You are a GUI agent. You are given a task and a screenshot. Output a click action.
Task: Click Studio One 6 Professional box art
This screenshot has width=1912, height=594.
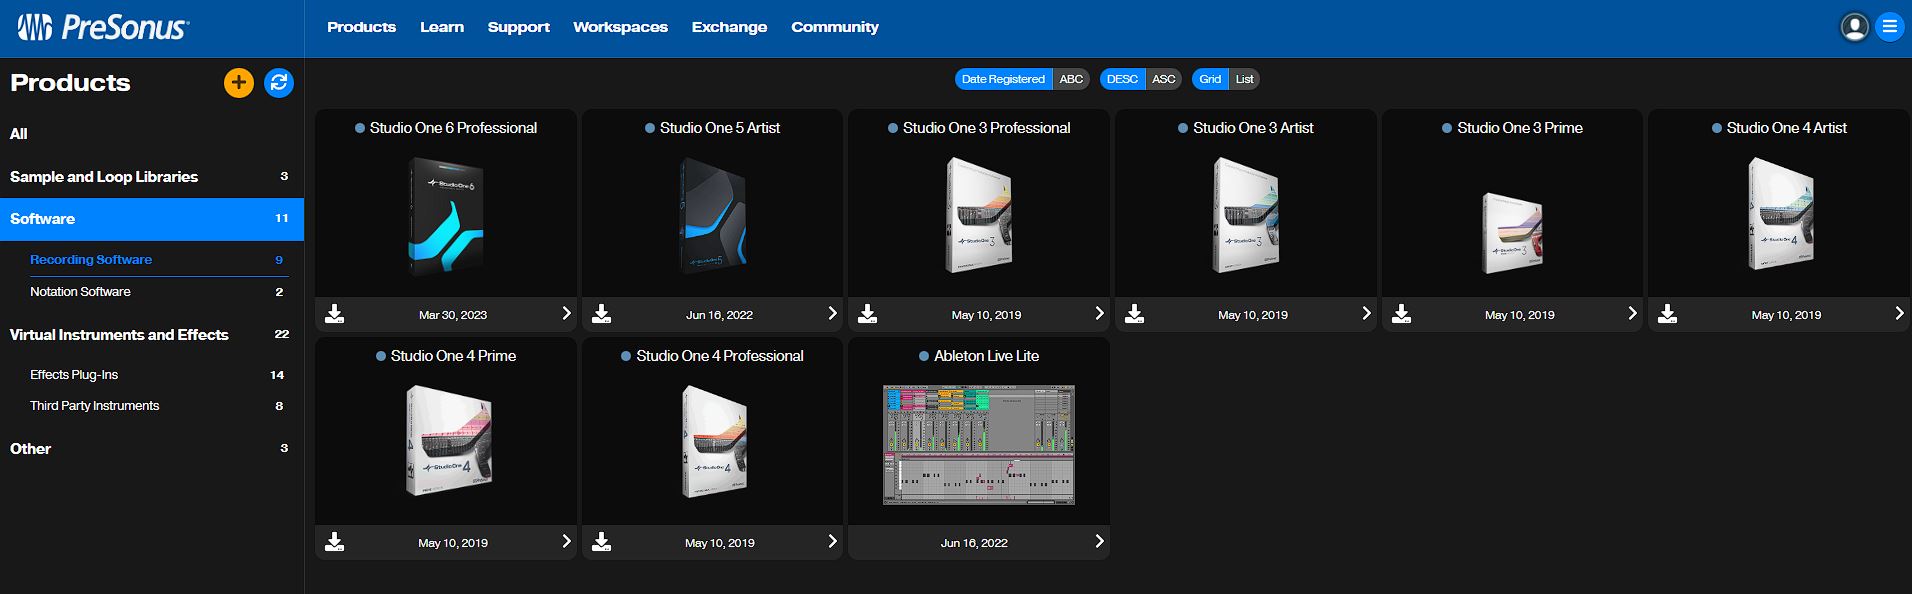pyautogui.click(x=446, y=217)
